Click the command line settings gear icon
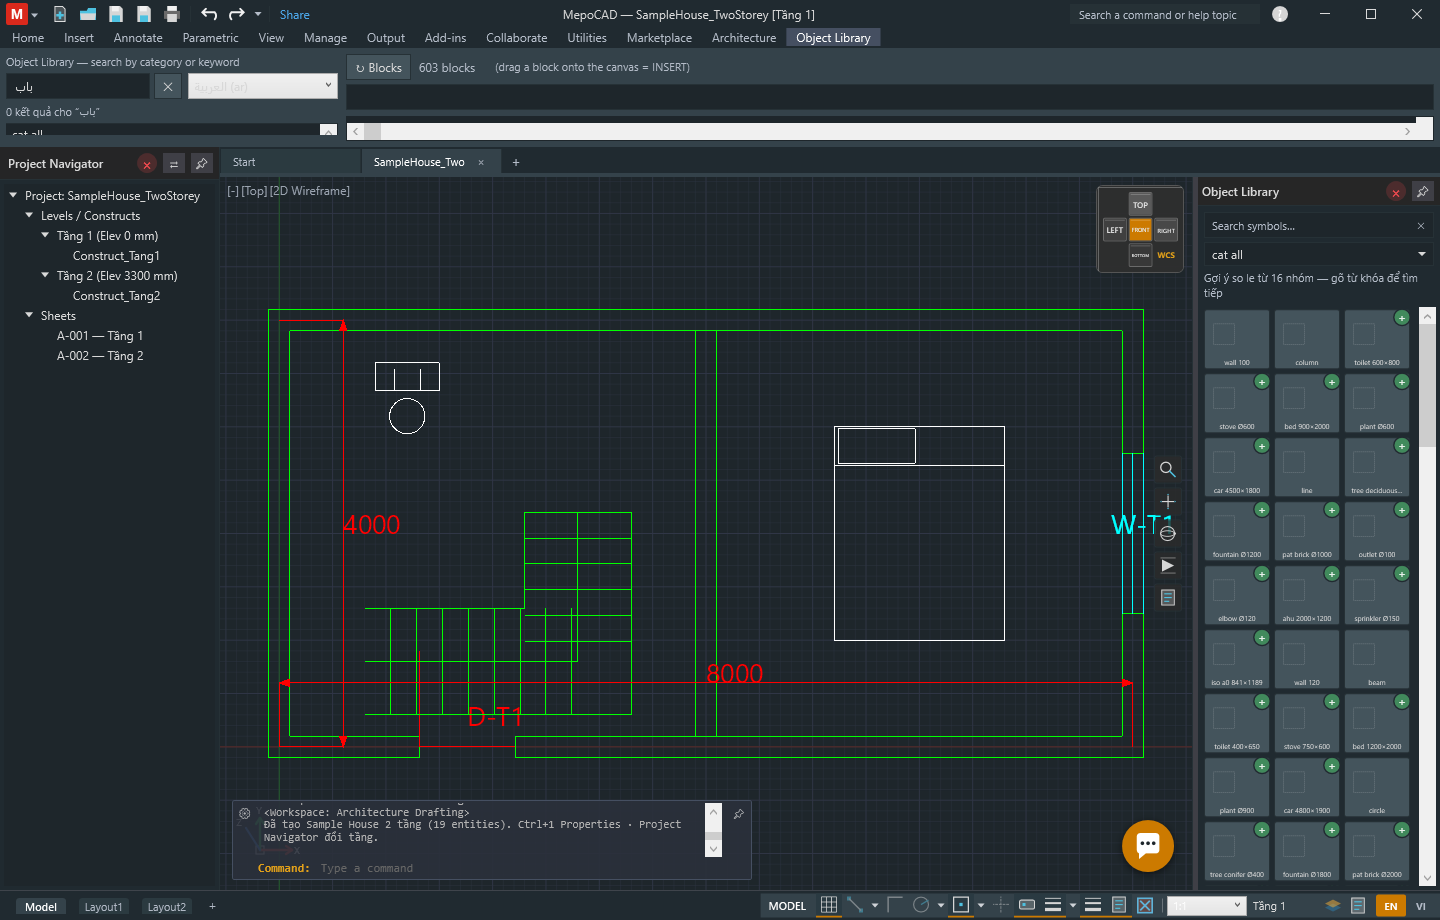1440x920 pixels. pyautogui.click(x=245, y=814)
